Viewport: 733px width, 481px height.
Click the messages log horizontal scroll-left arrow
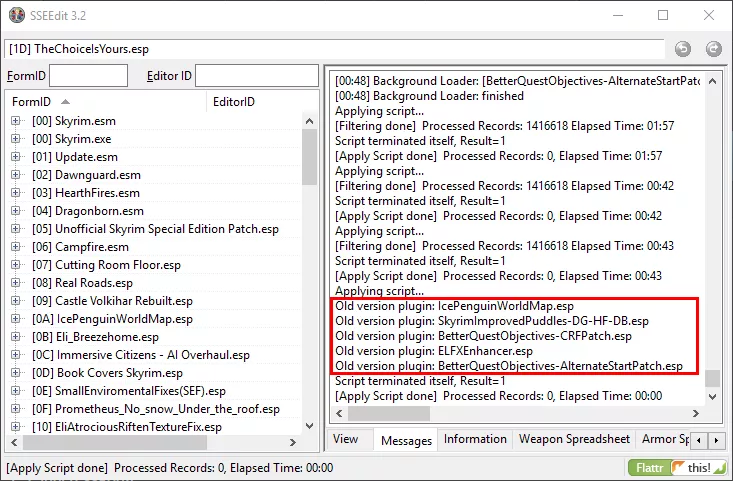339,413
